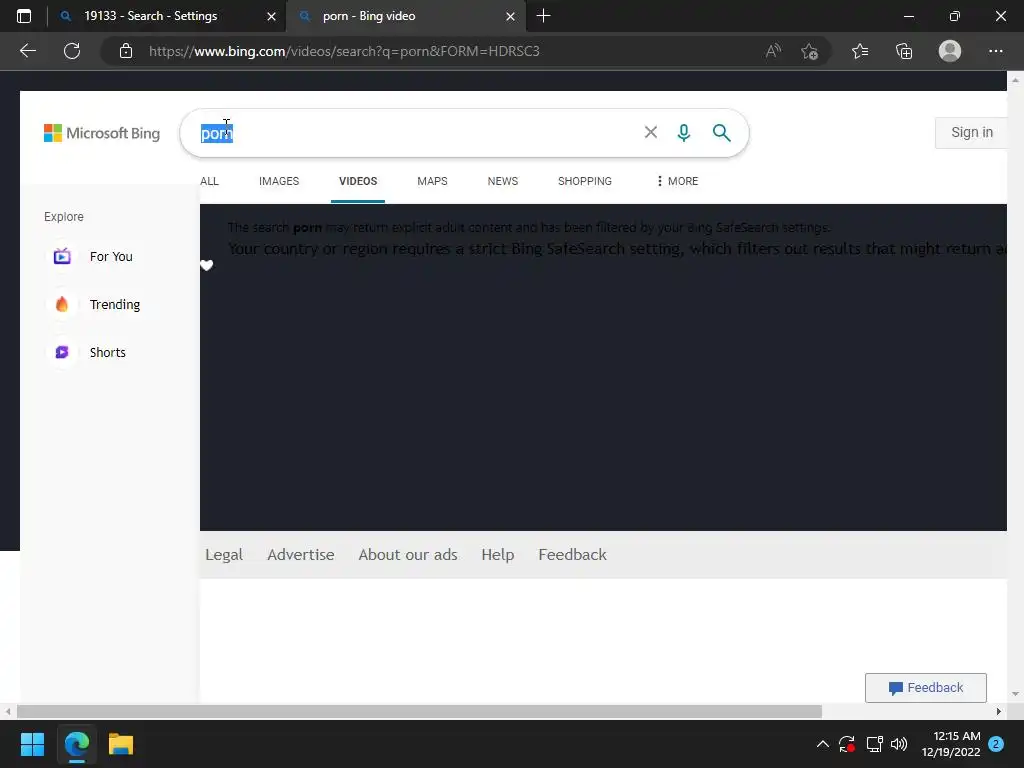The image size is (1024, 768).
Task: Click the horizontal scrollbar thumb
Action: tap(419, 711)
